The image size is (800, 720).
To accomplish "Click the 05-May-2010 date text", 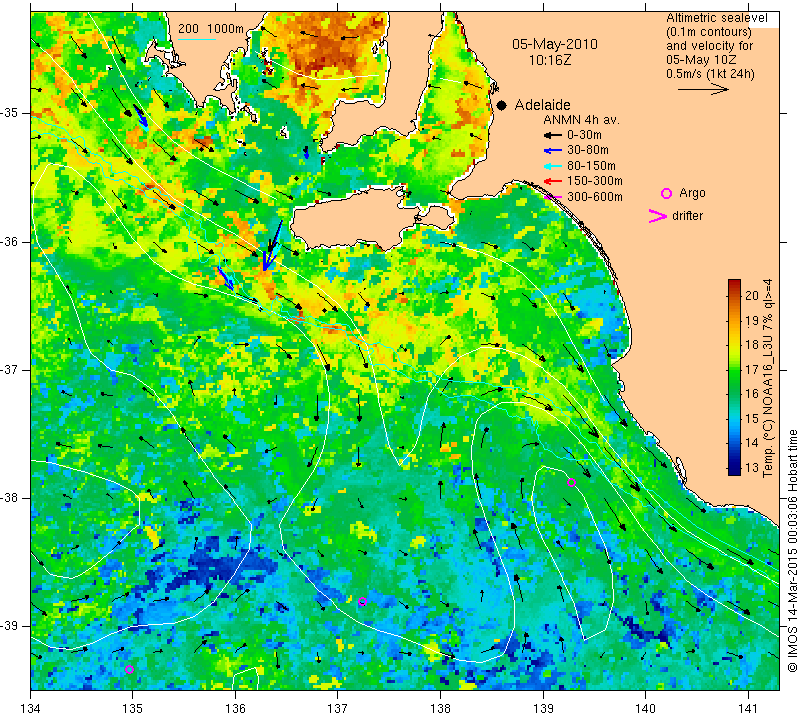I will 555,44.
